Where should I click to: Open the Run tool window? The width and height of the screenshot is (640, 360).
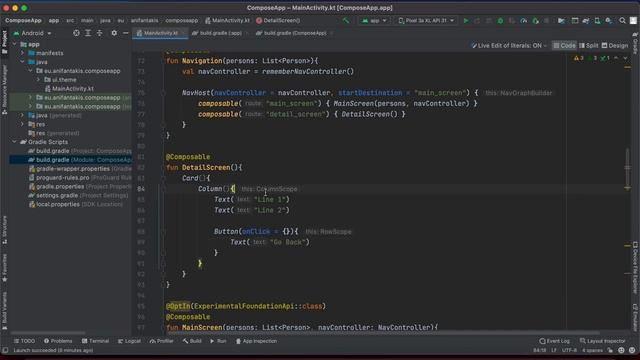(x=218, y=341)
